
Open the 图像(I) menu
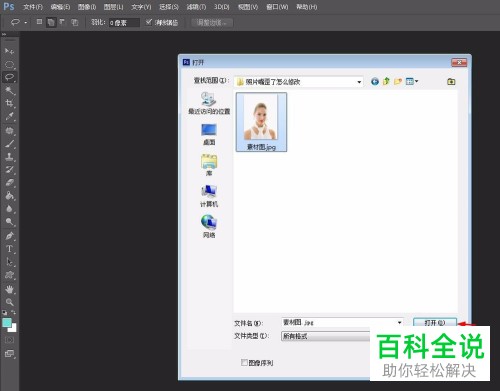coord(87,7)
